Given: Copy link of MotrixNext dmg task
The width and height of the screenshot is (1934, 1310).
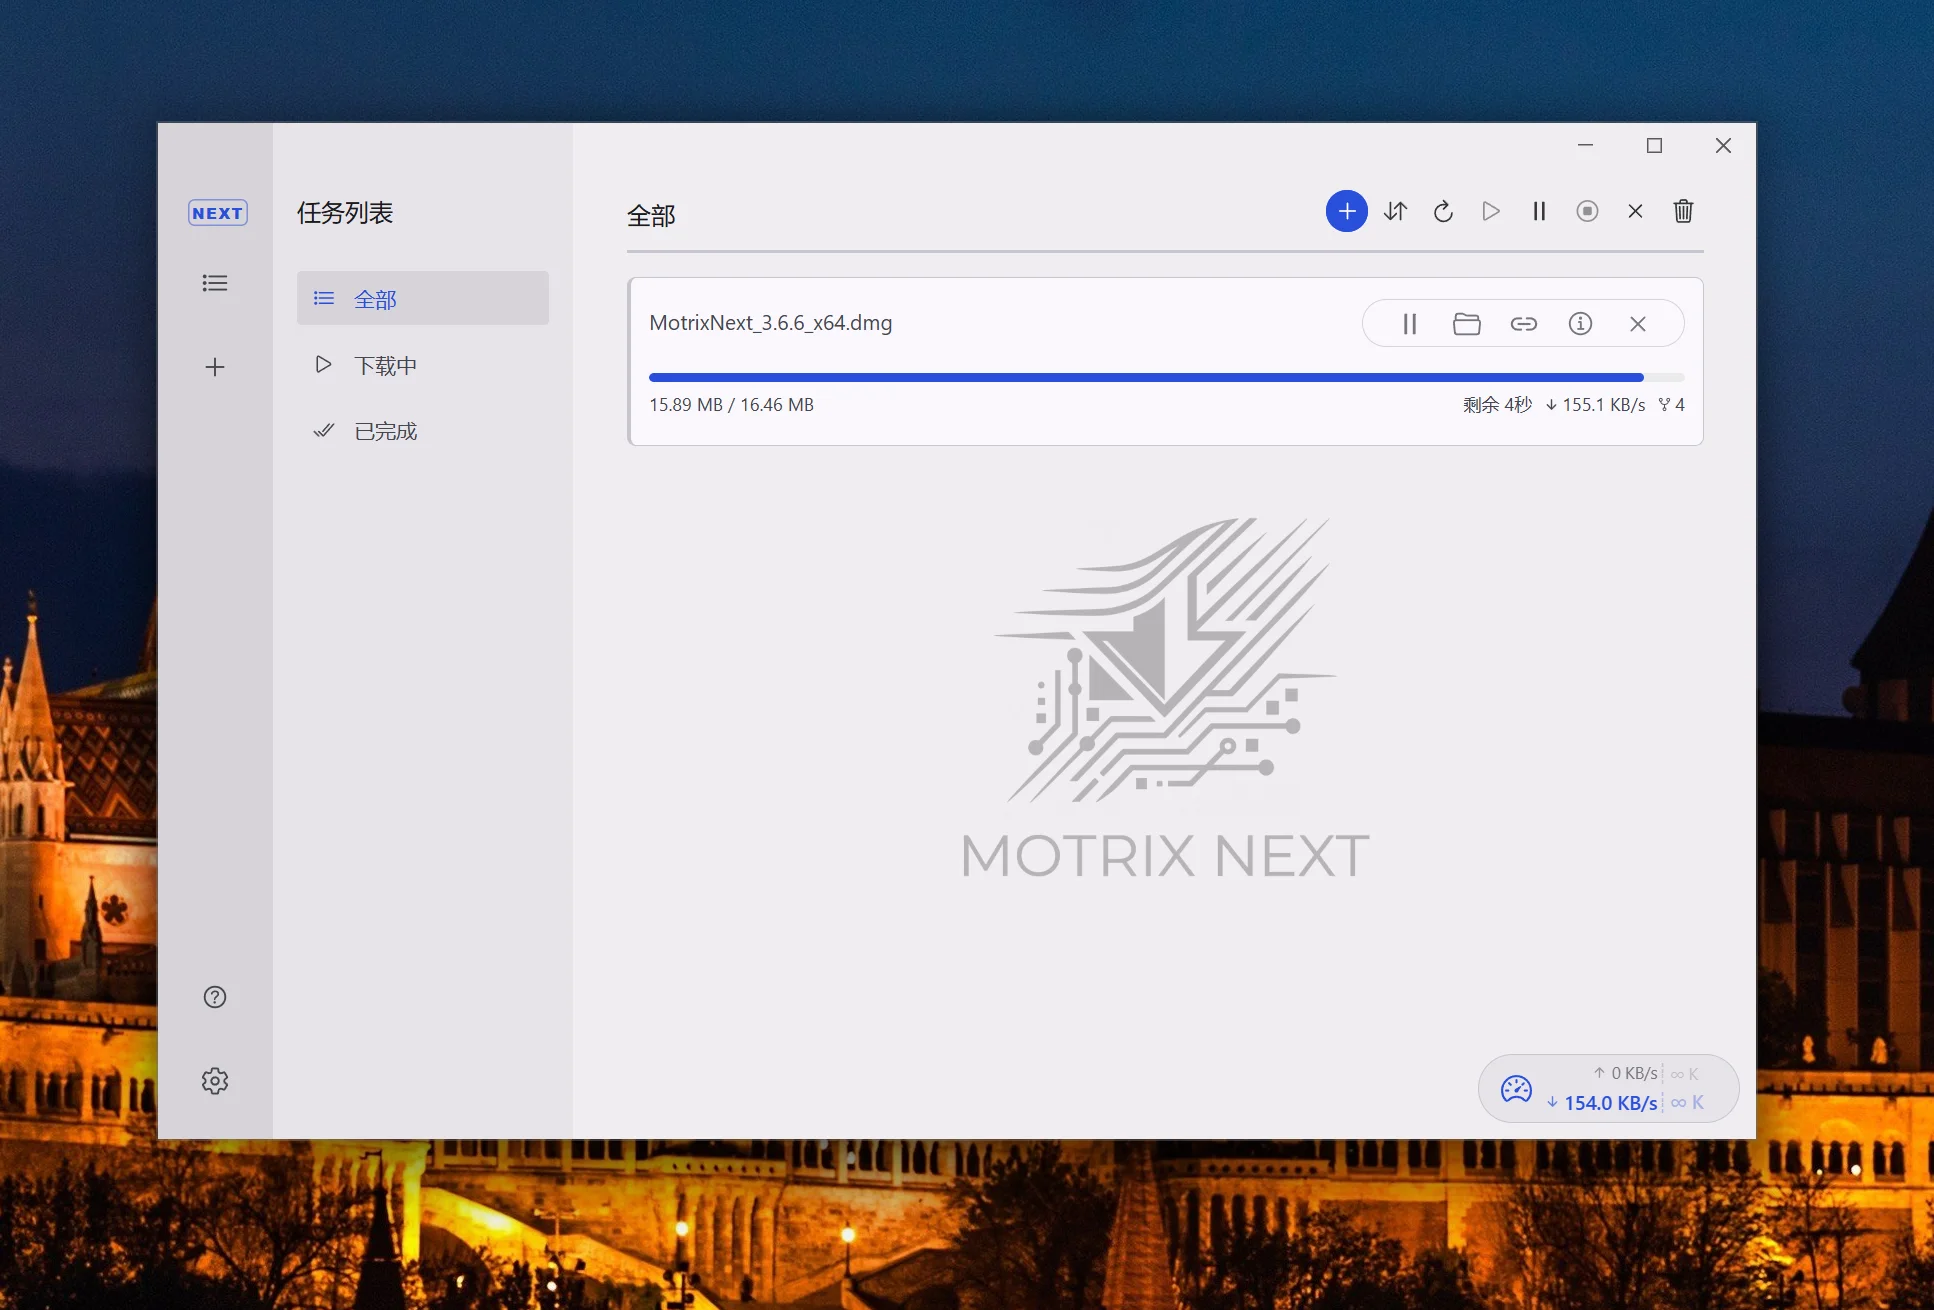Looking at the screenshot, I should (x=1523, y=324).
